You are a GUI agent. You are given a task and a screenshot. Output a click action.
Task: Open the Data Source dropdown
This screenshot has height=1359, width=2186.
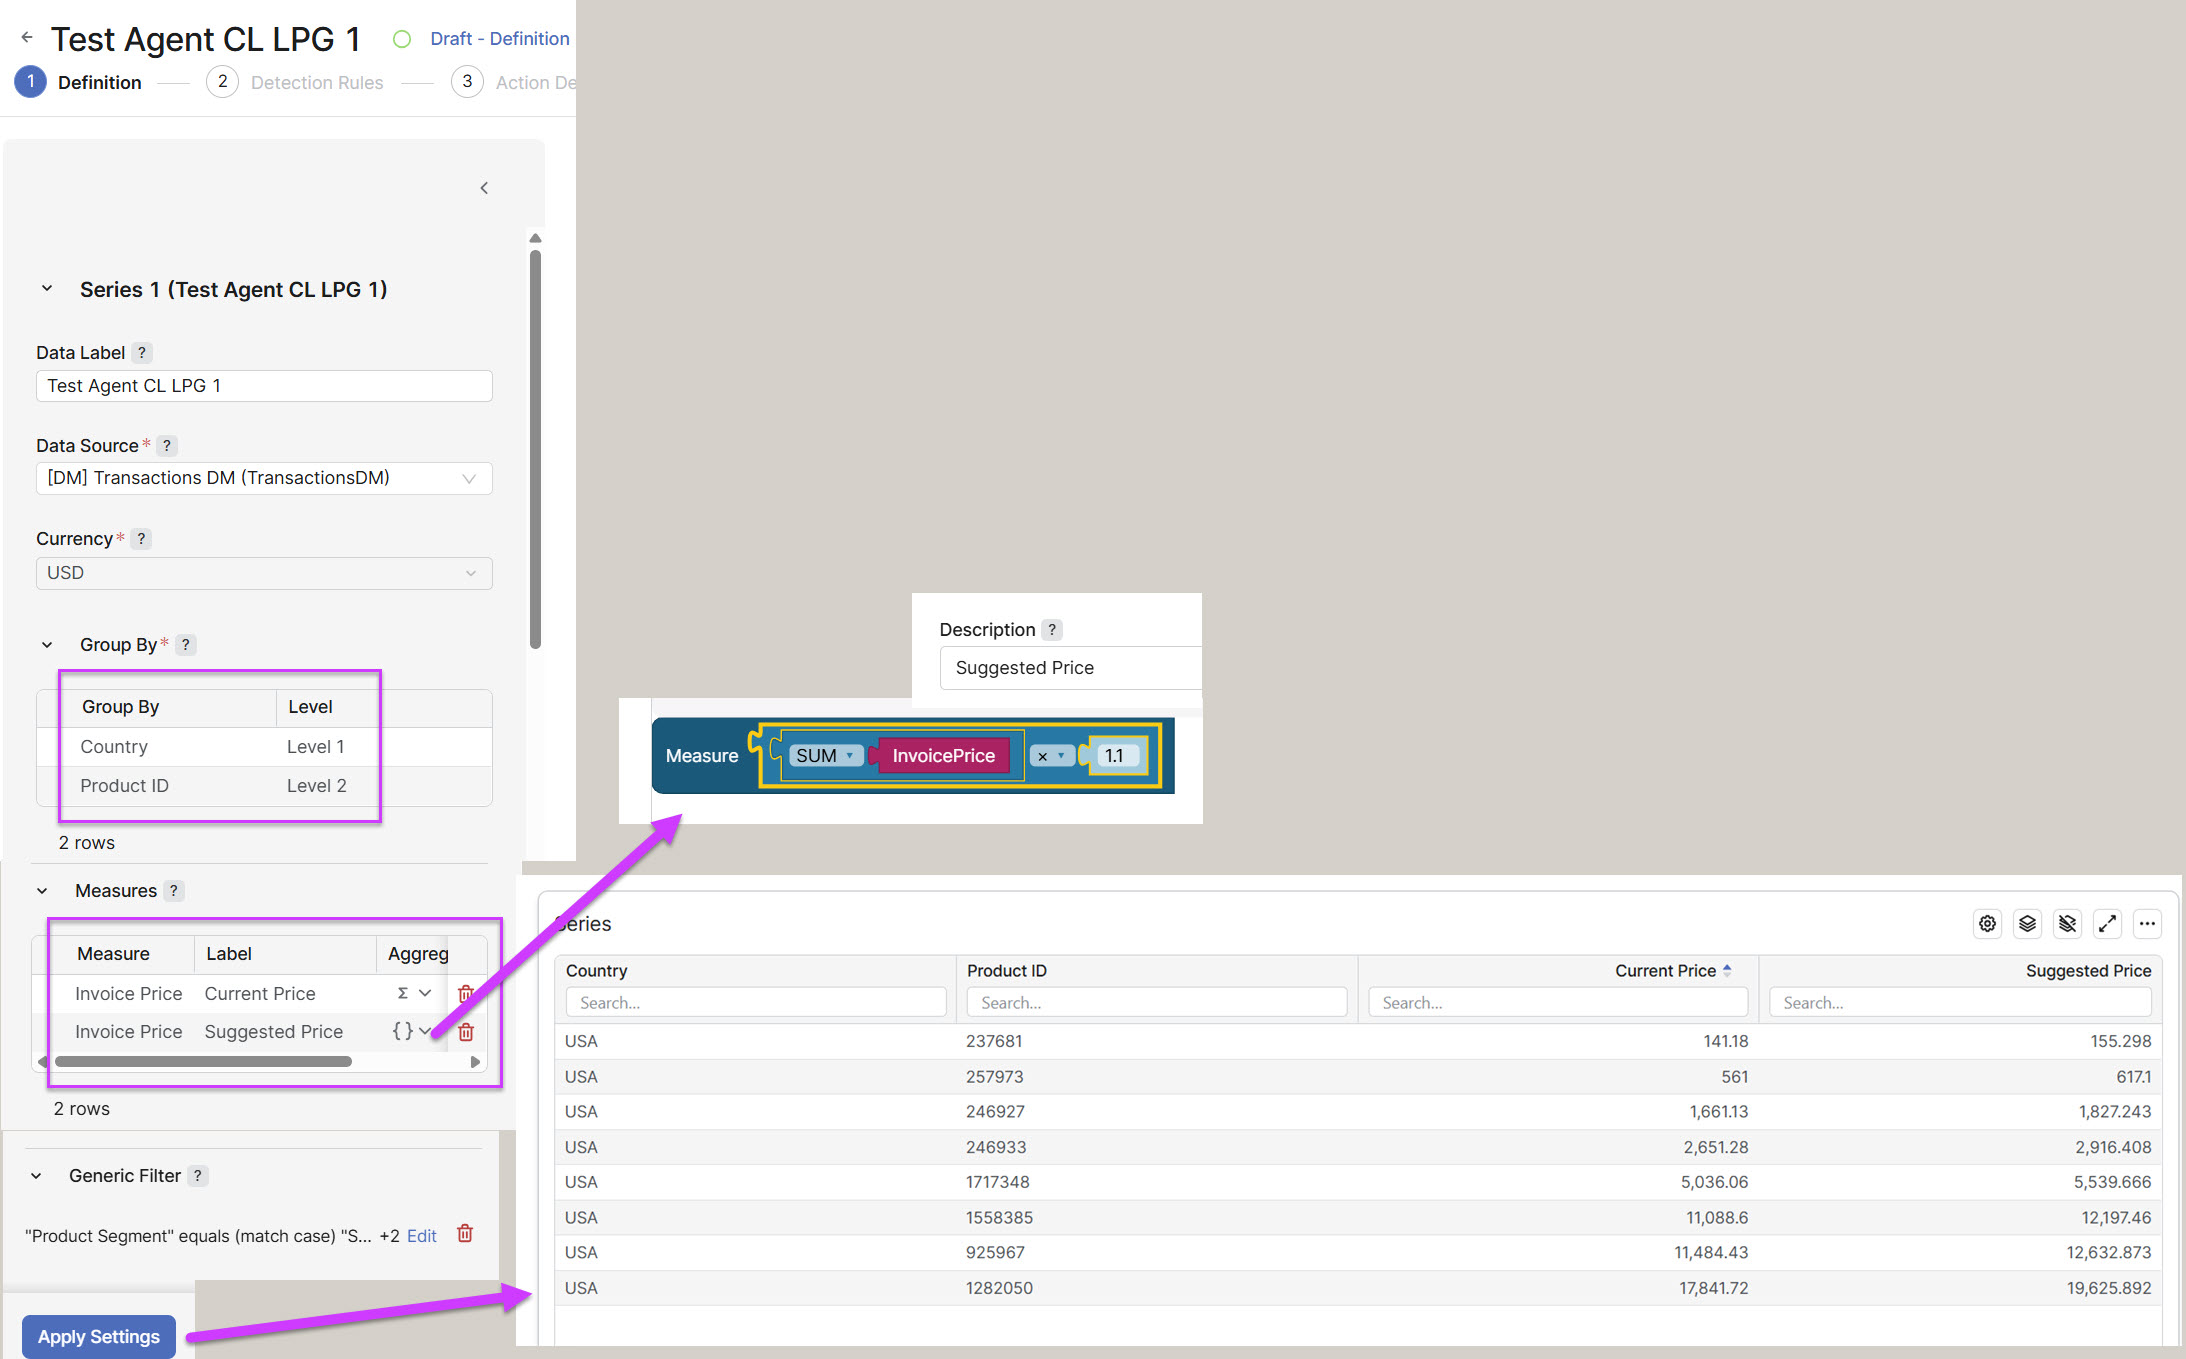[x=264, y=478]
